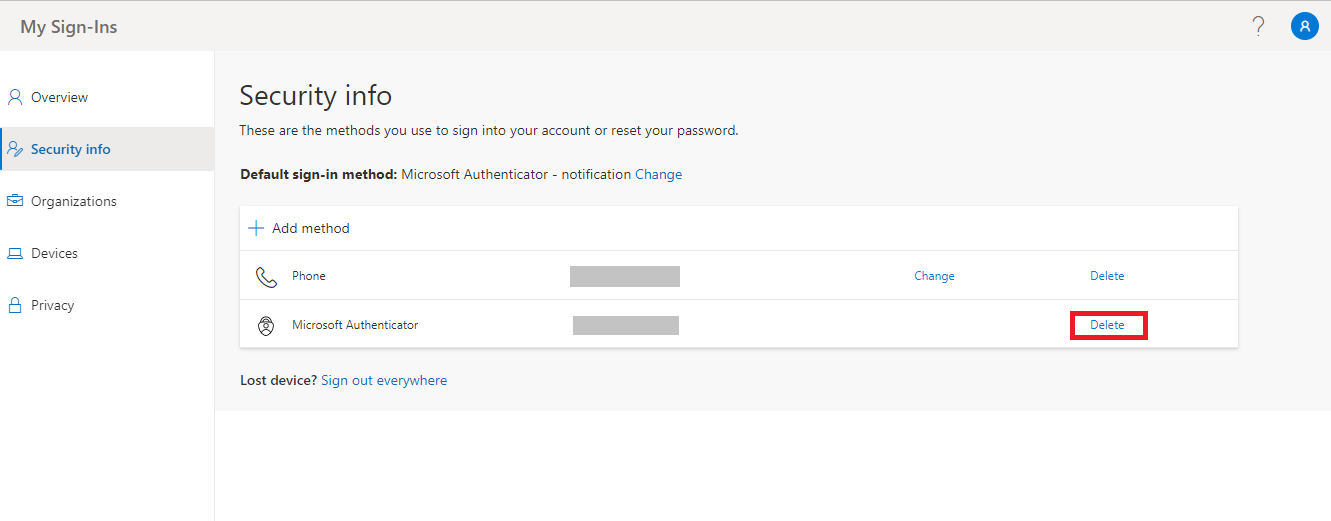This screenshot has height=521, width=1331.
Task: Click the Organizations briefcase icon
Action: tap(15, 201)
